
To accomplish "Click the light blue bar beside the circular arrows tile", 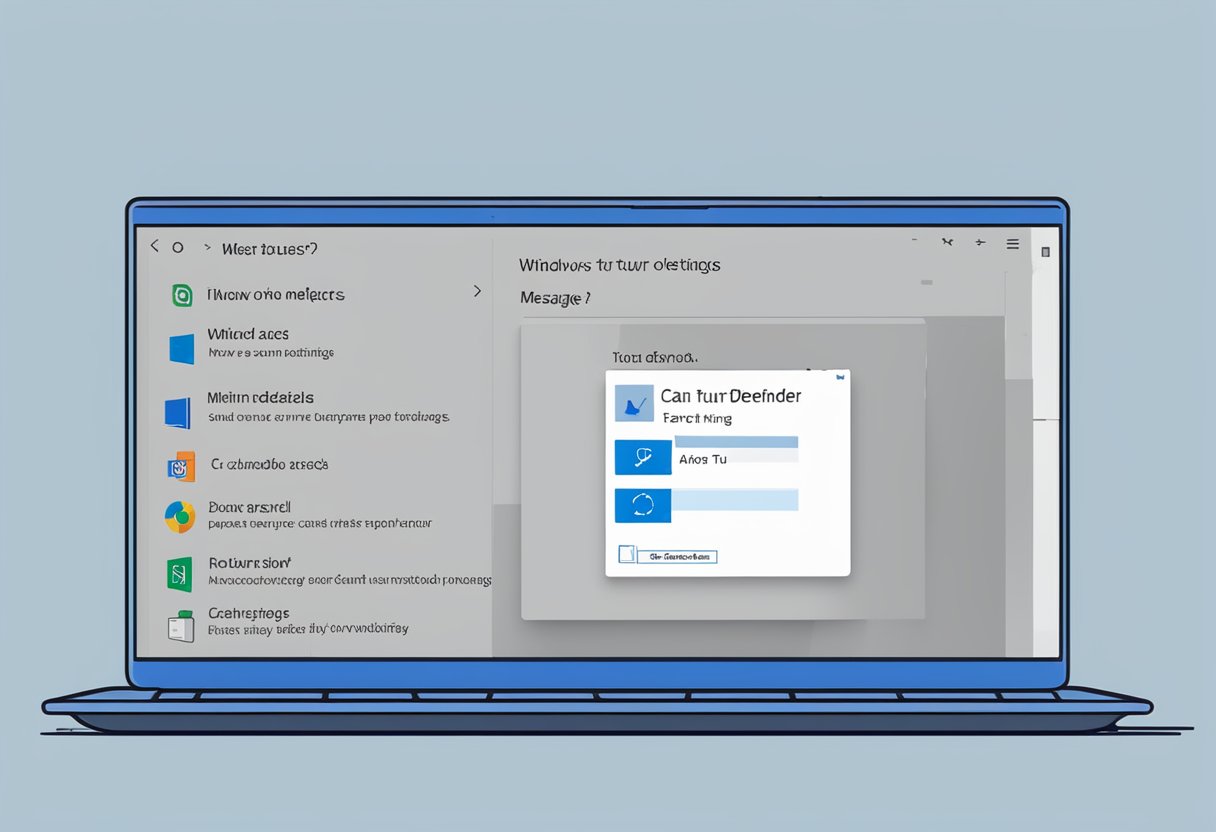I will (x=735, y=500).
